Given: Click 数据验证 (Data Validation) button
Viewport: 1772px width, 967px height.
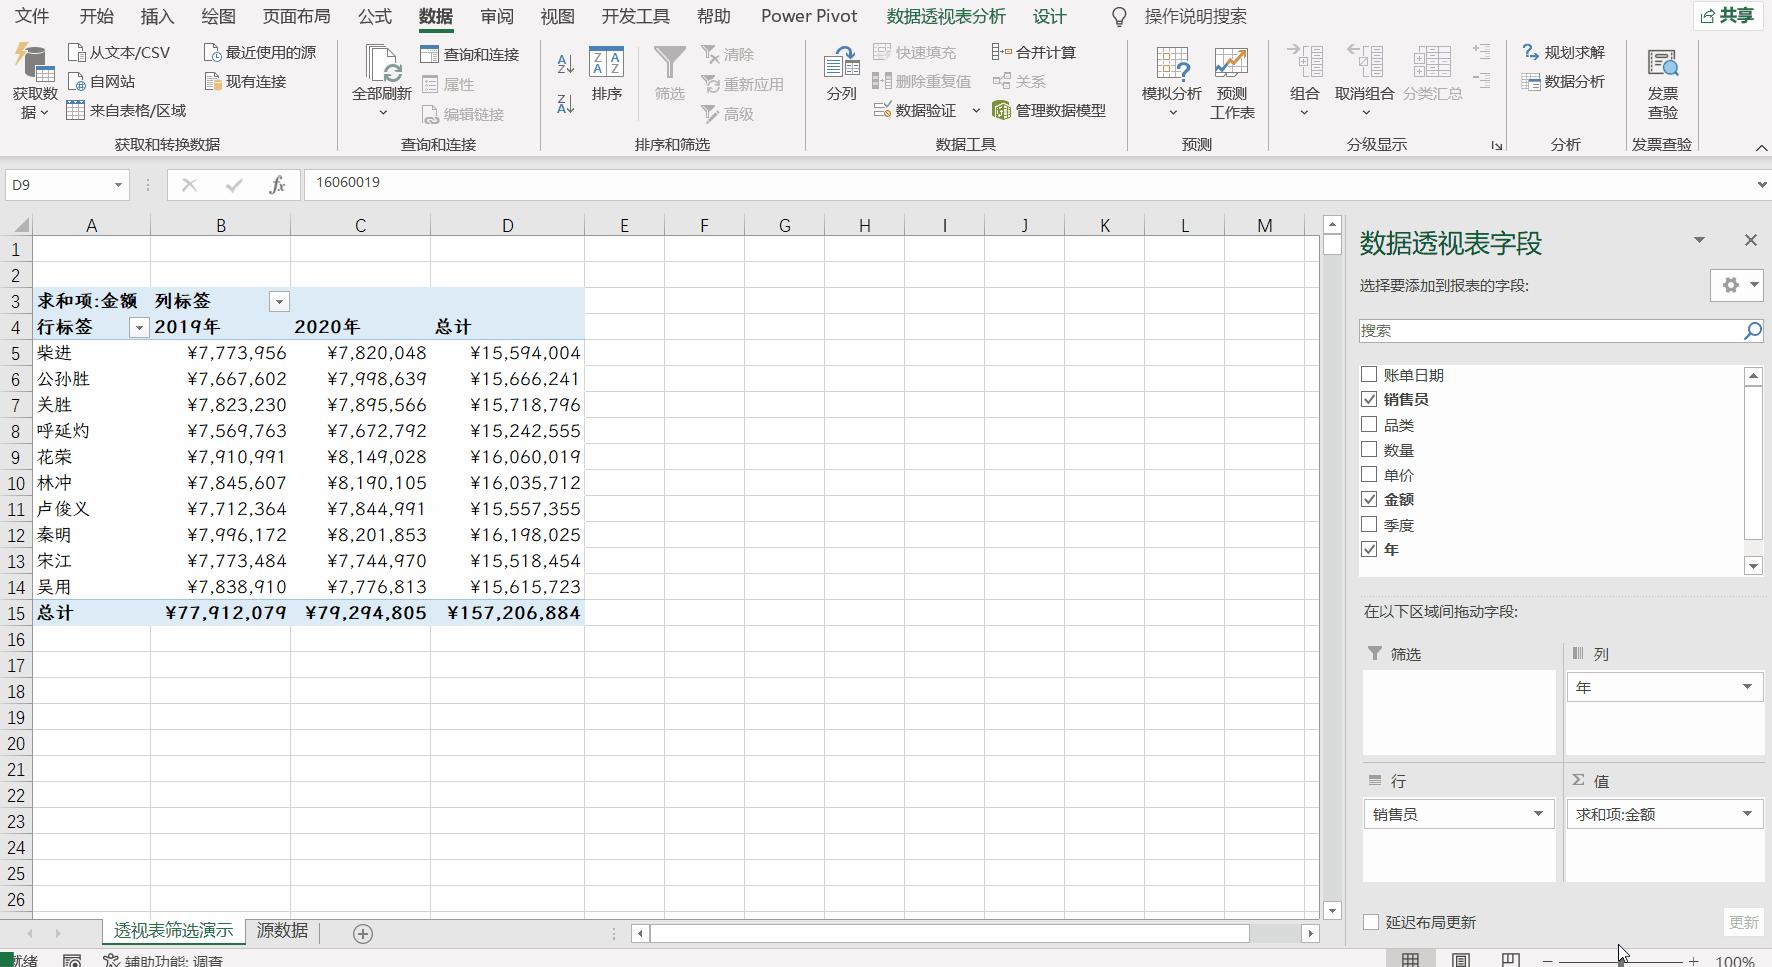Looking at the screenshot, I should click(915, 111).
